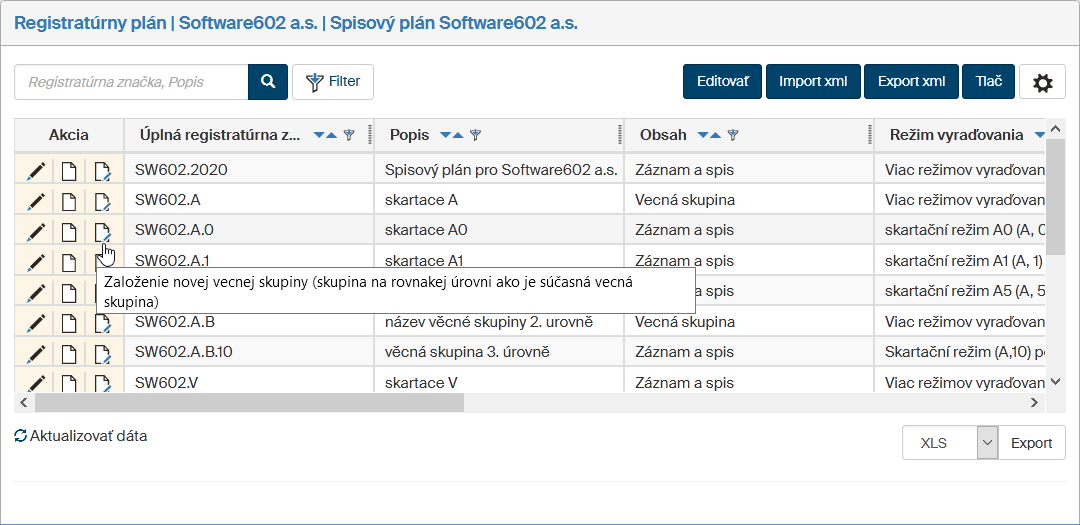Click pencil edit icon for SW602.A.B
The image size is (1080, 525).
point(36,324)
